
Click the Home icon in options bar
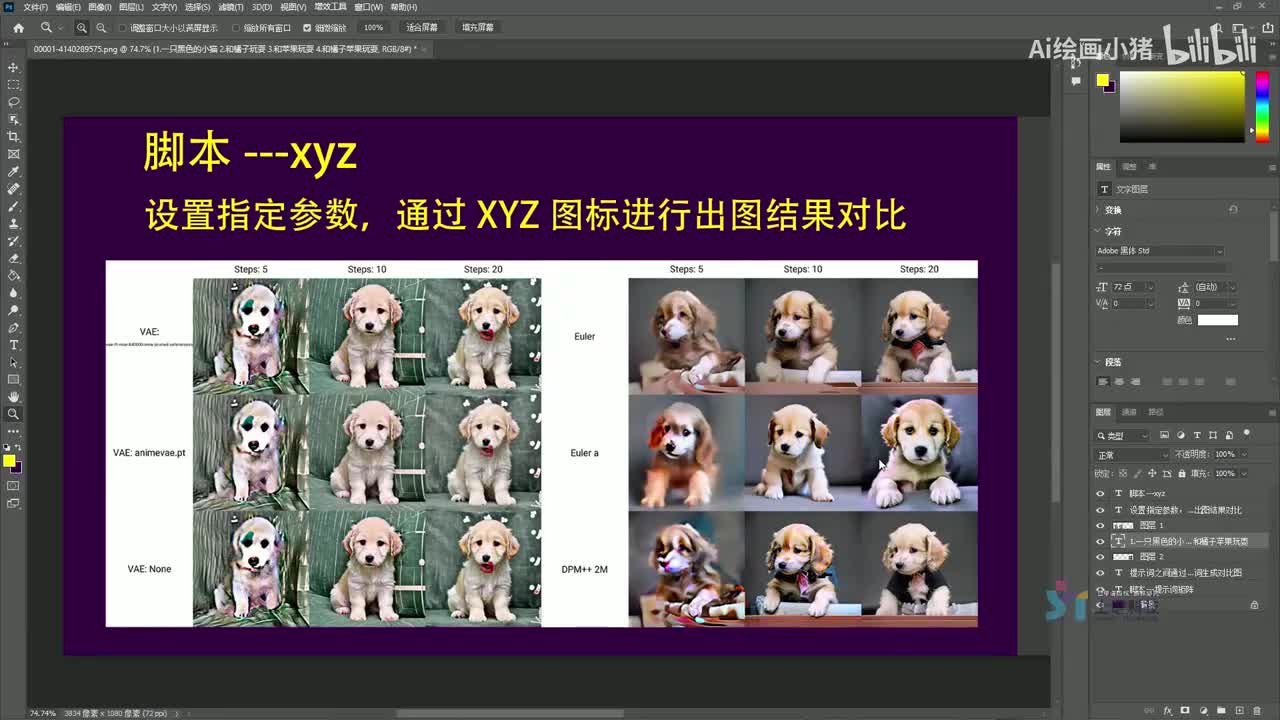18,28
